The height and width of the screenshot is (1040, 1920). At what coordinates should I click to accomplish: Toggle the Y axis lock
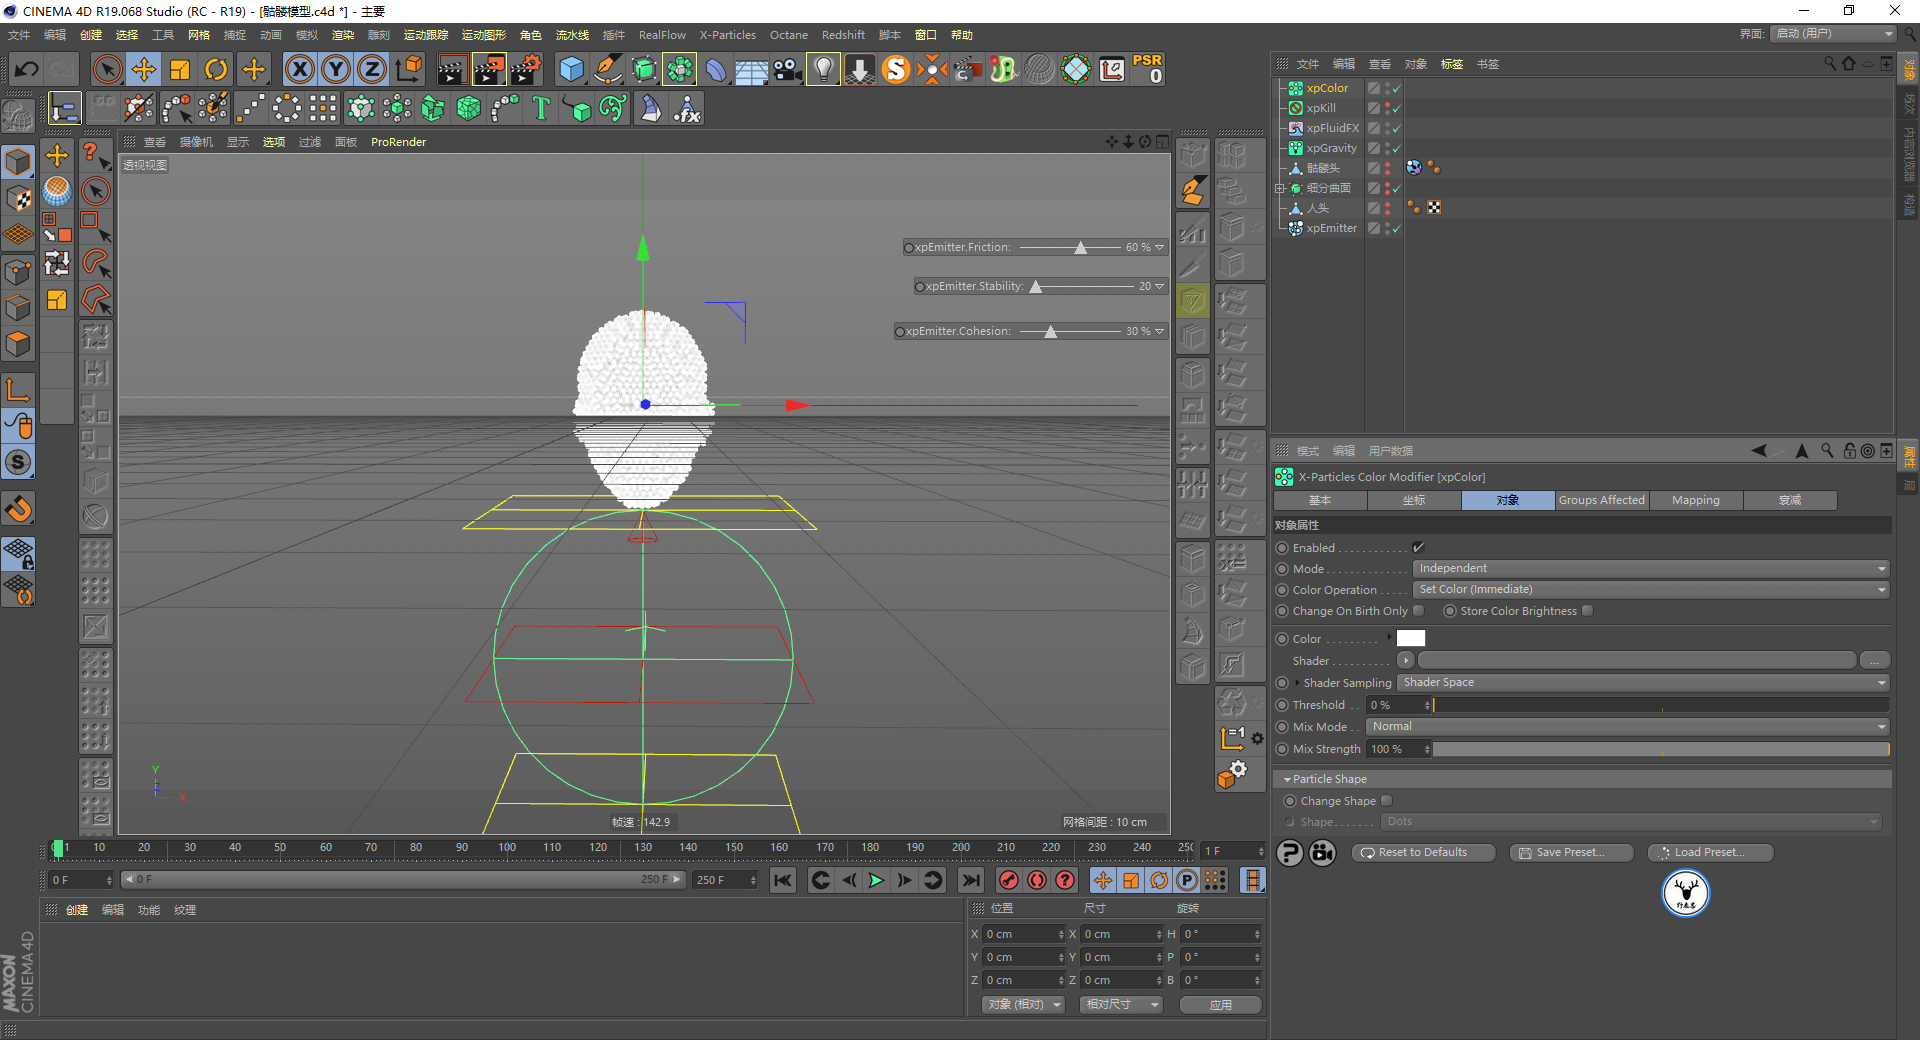(336, 69)
